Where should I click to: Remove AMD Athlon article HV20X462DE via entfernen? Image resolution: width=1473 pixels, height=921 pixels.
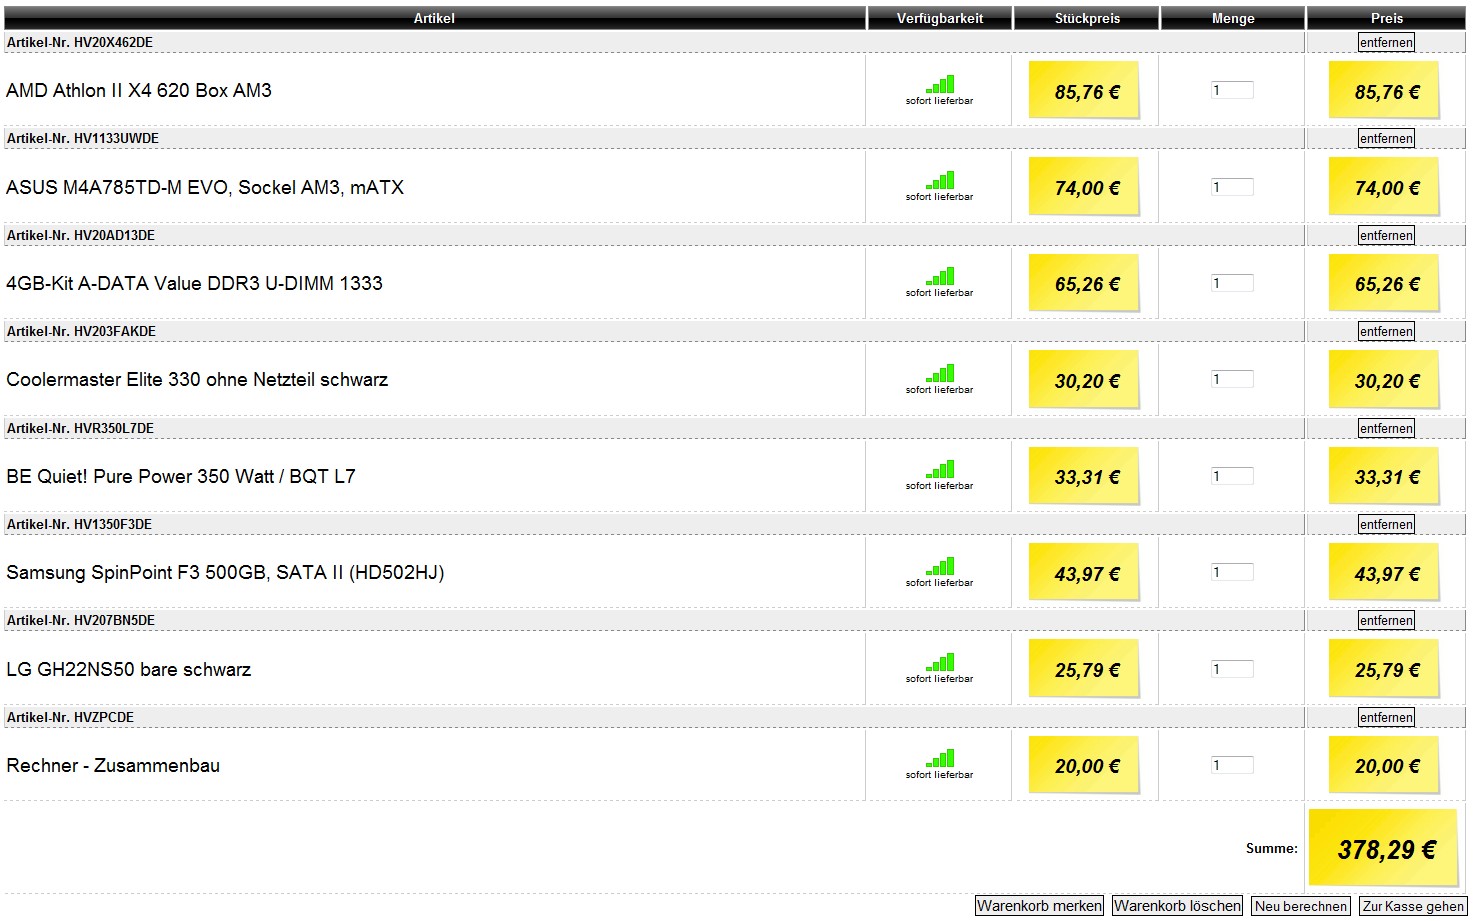click(x=1386, y=42)
